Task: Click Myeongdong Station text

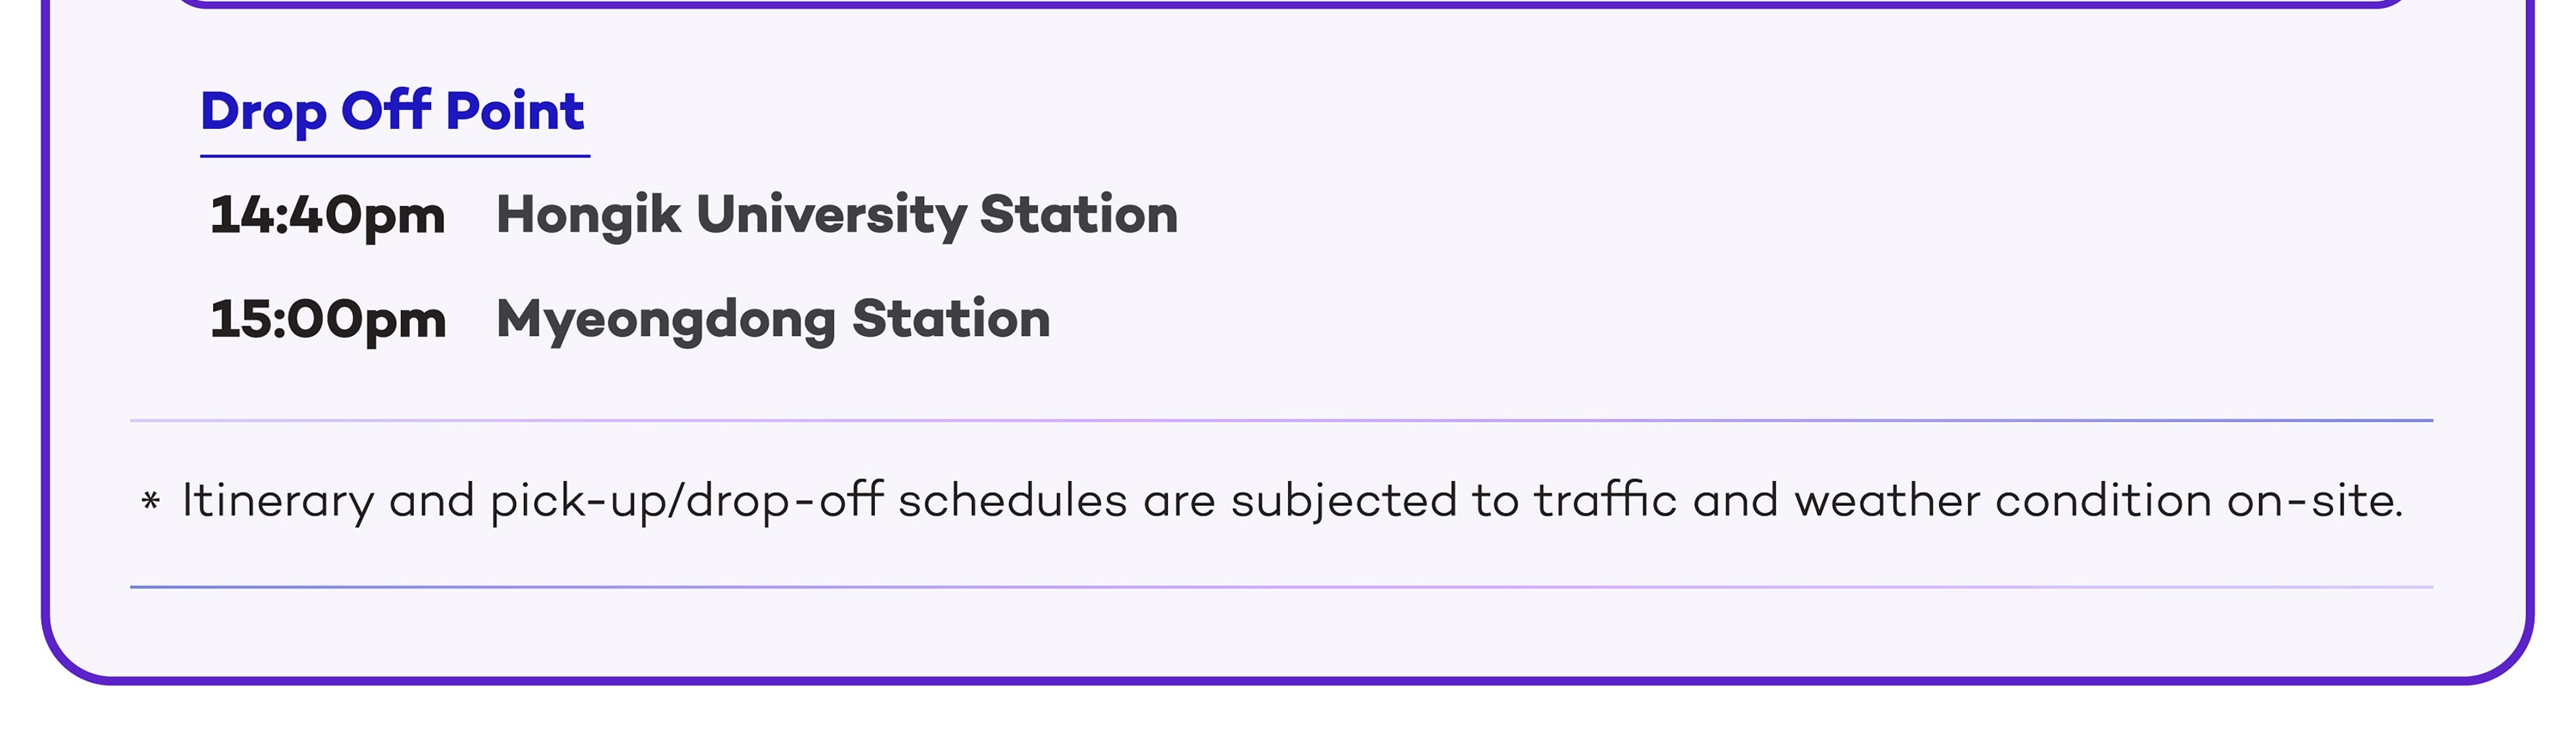Action: pos(773,320)
